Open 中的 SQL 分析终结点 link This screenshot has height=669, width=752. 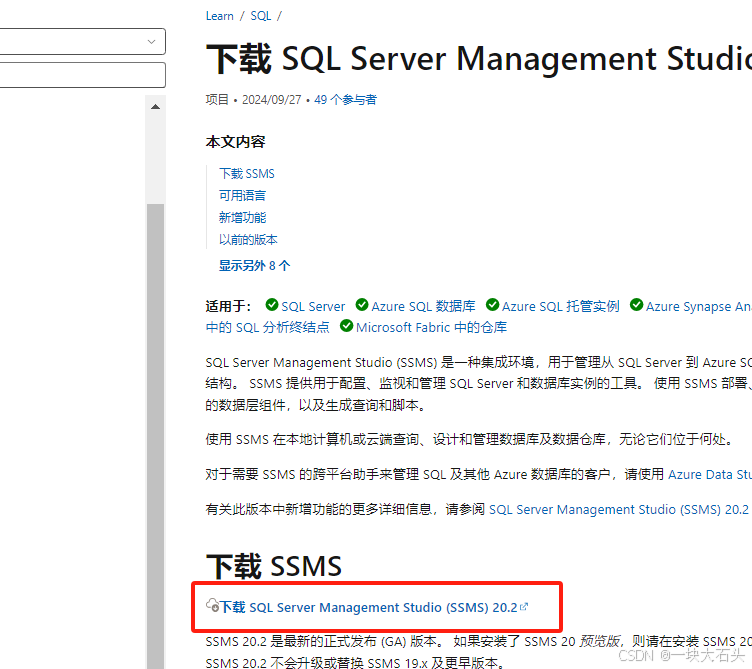point(268,328)
